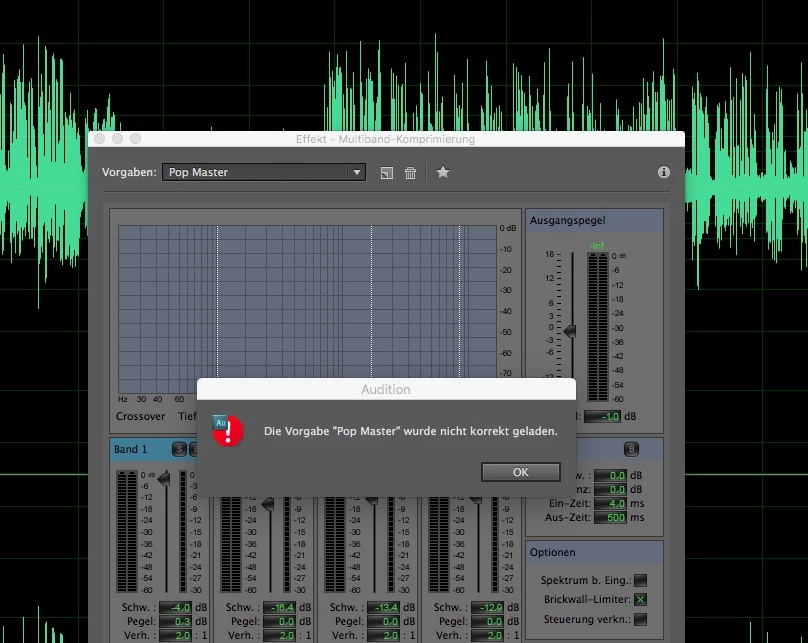Viewport: 808px width, 643px height.
Task: Click the alert warning icon in the dialog
Action: point(227,430)
